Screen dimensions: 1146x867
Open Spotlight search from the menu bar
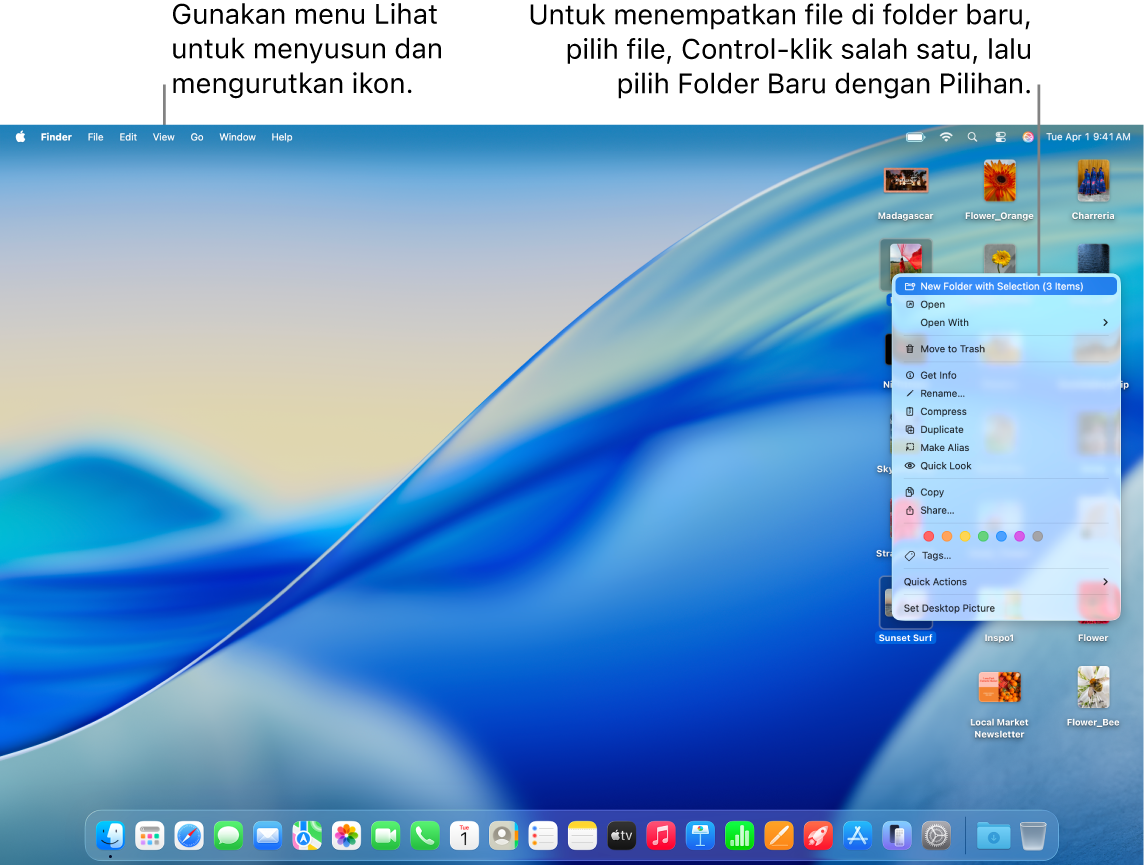tap(971, 137)
